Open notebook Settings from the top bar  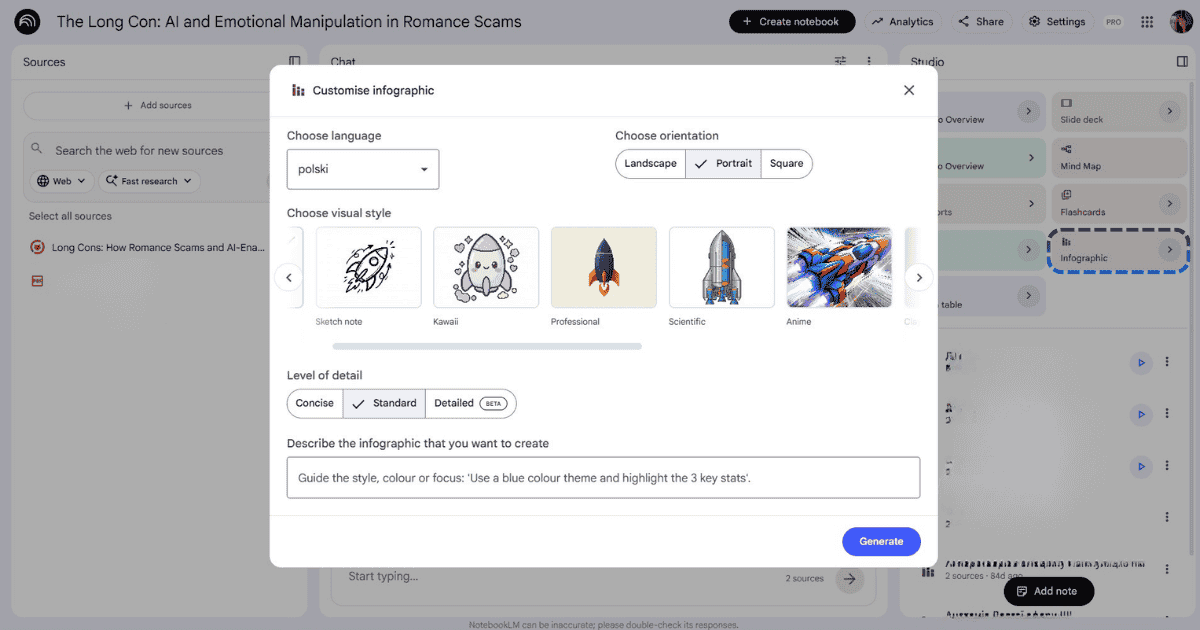(1057, 21)
